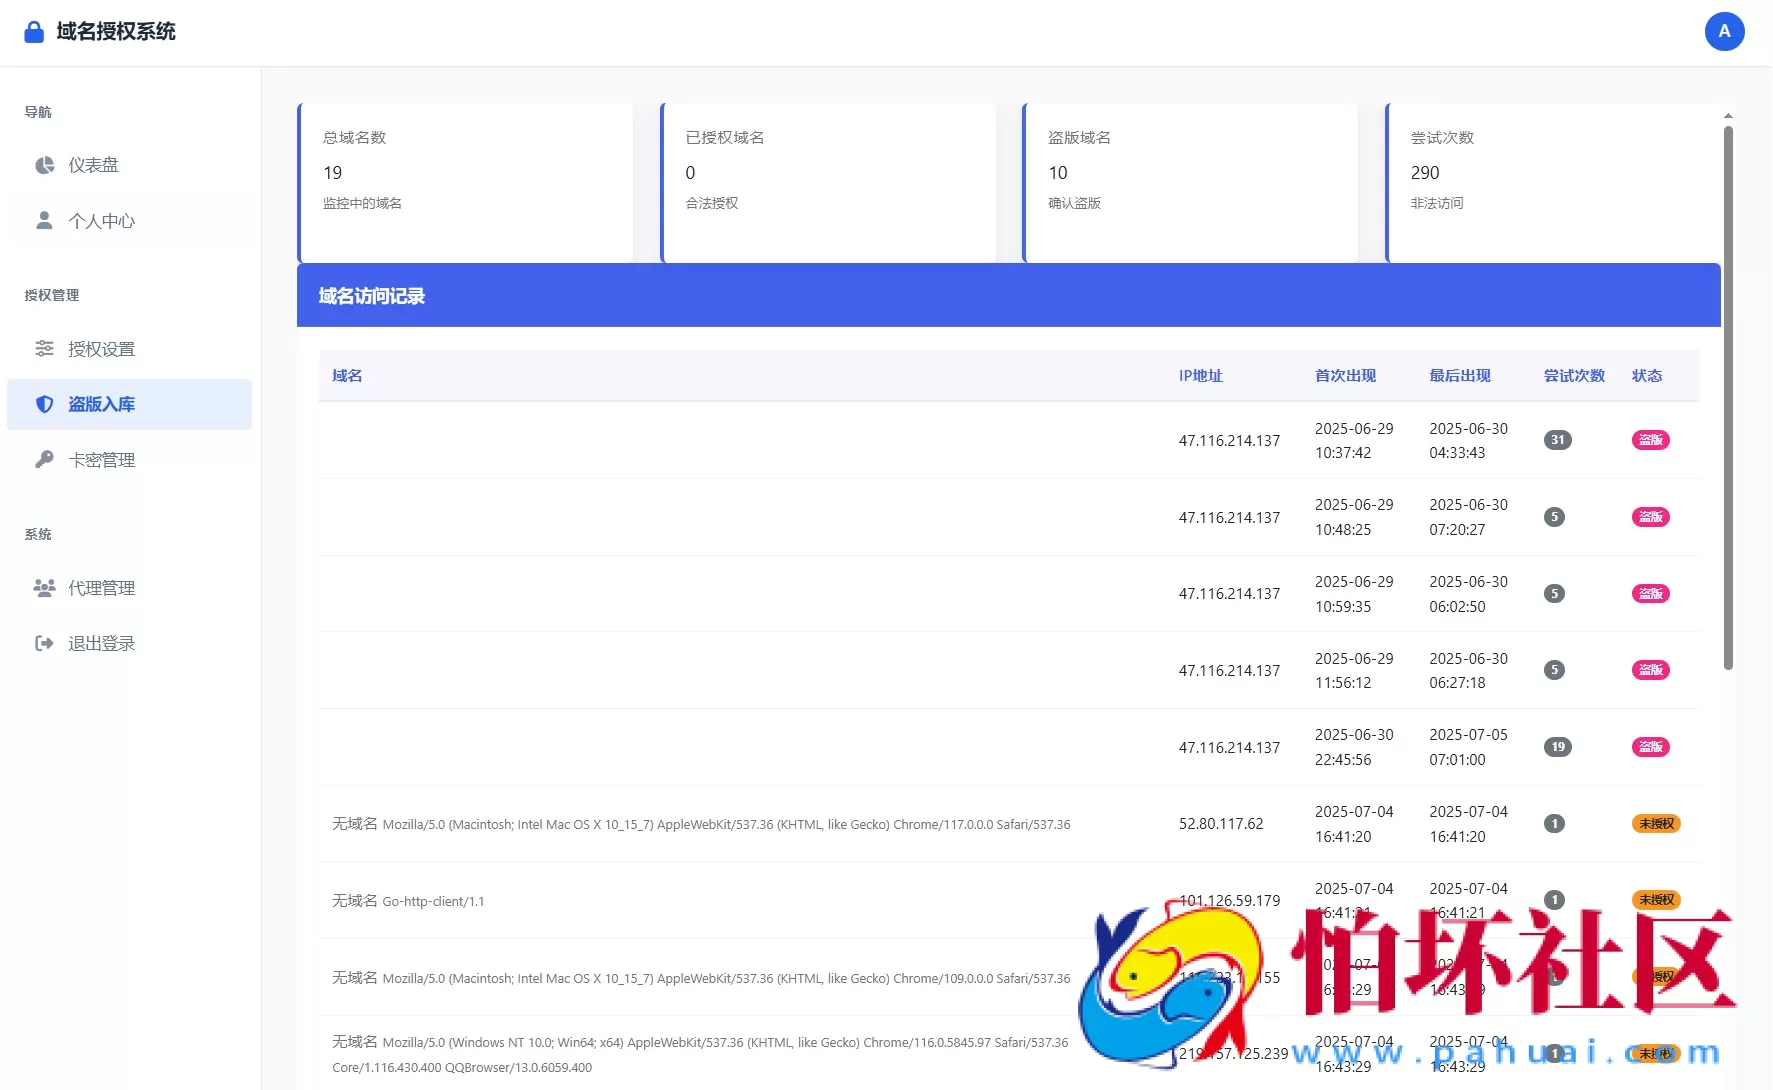Select the 盗版入库 shield icon

(44, 404)
